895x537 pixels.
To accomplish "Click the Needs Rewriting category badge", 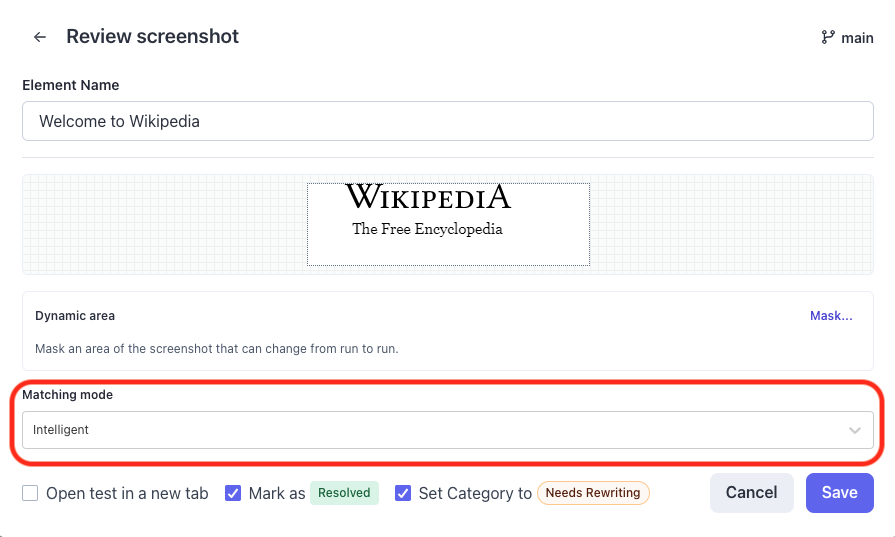I will [593, 493].
